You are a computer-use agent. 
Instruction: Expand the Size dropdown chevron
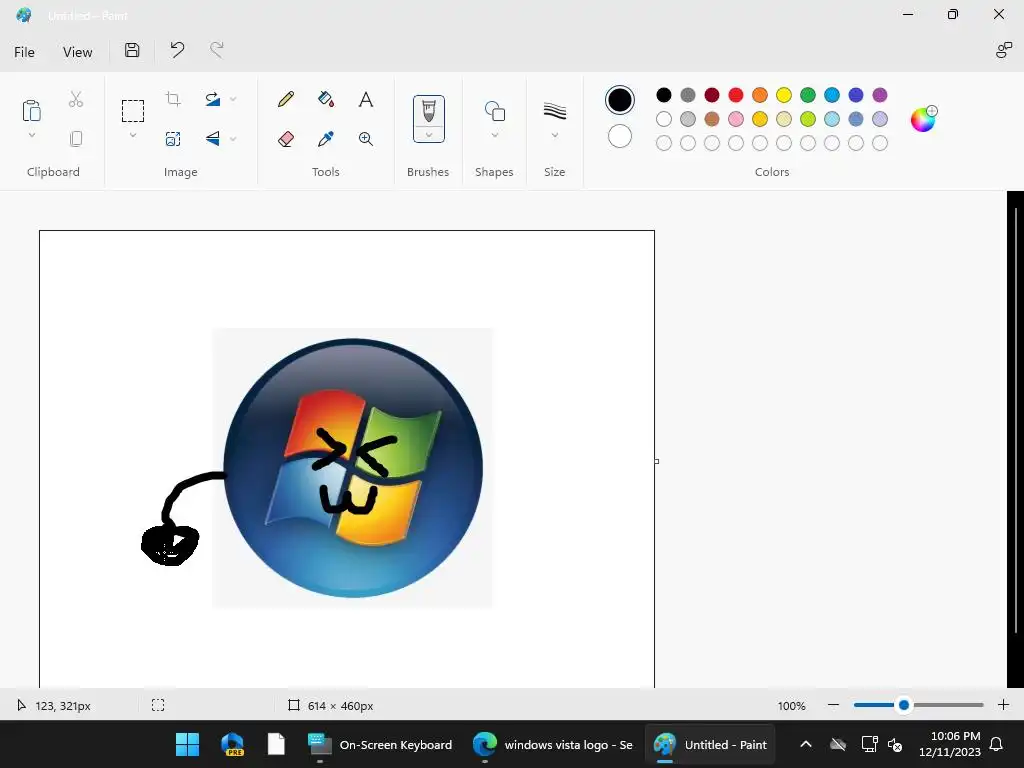[x=554, y=135]
